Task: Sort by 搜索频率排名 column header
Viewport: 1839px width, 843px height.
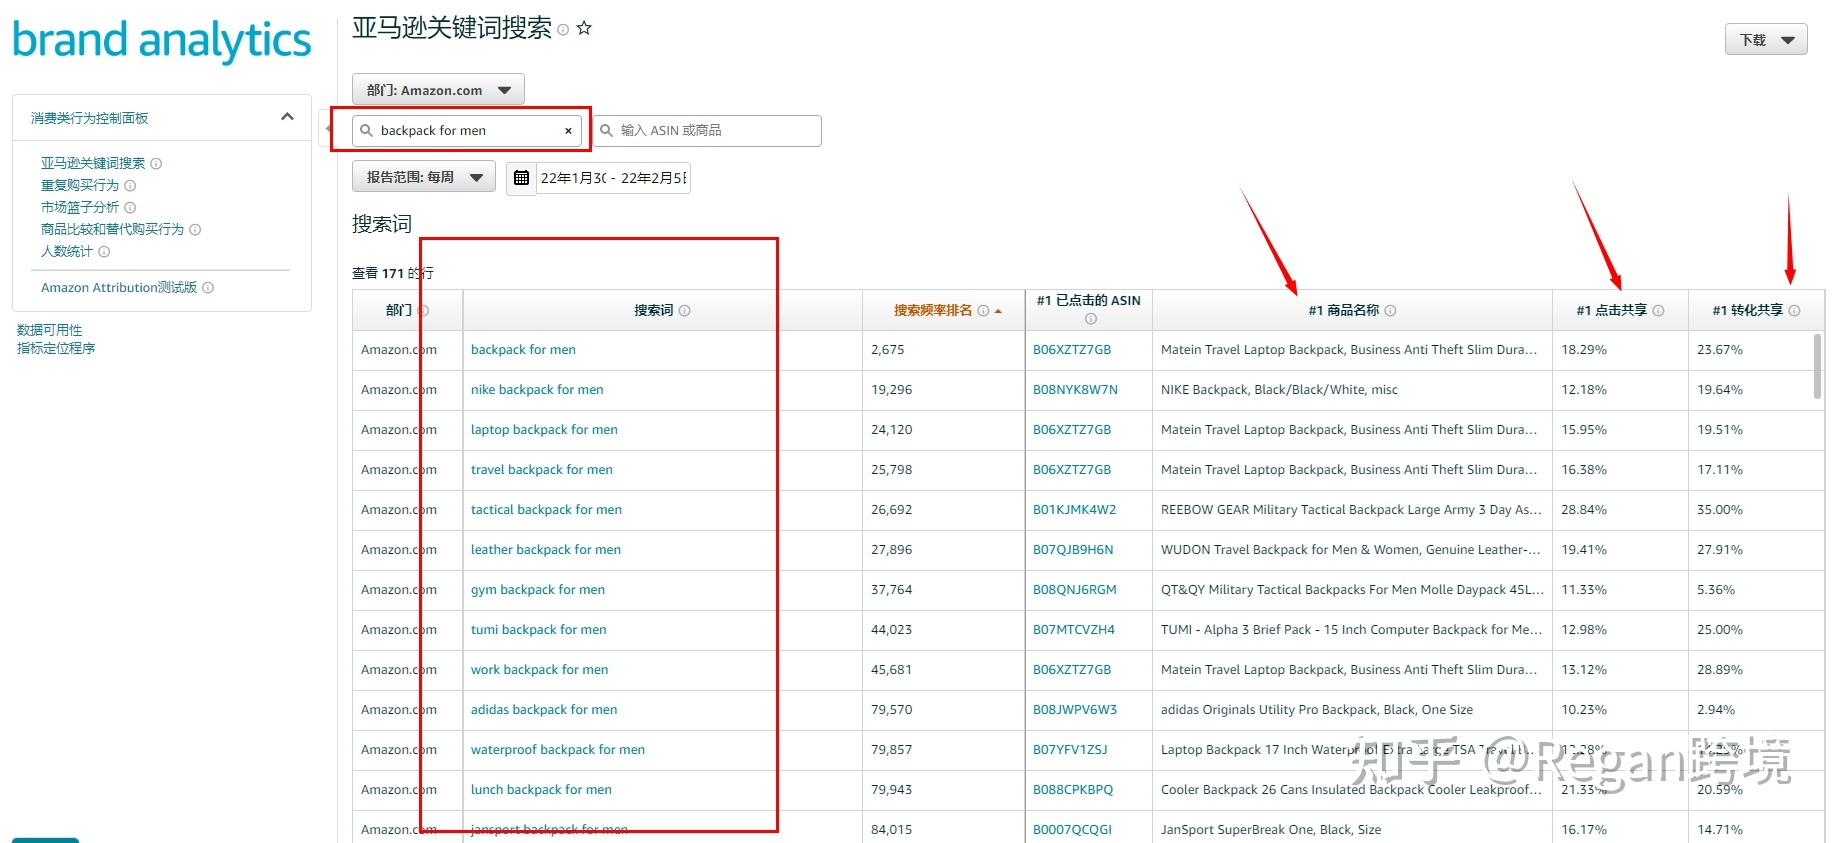Action: coord(932,311)
